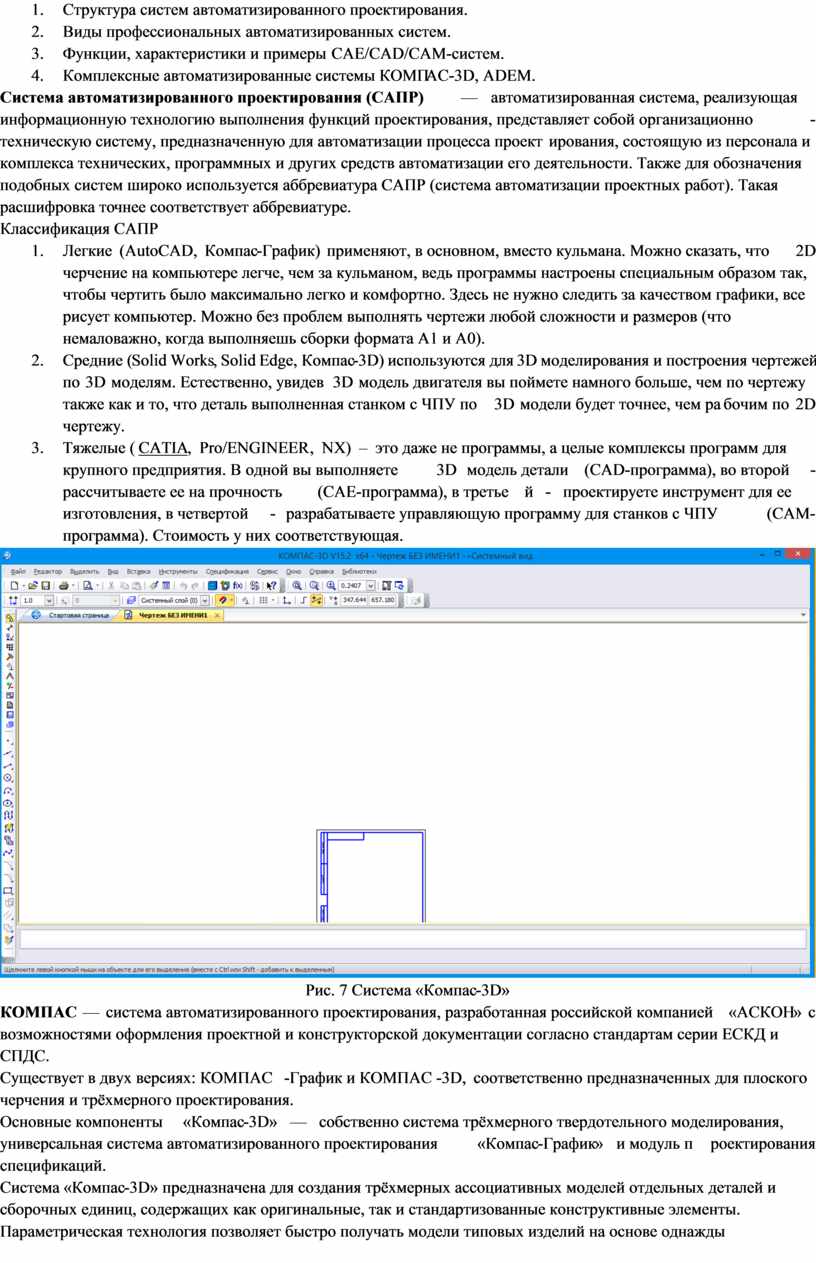Click the command prompt field below the canvas
The height and width of the screenshot is (1263, 816).
tap(413, 939)
